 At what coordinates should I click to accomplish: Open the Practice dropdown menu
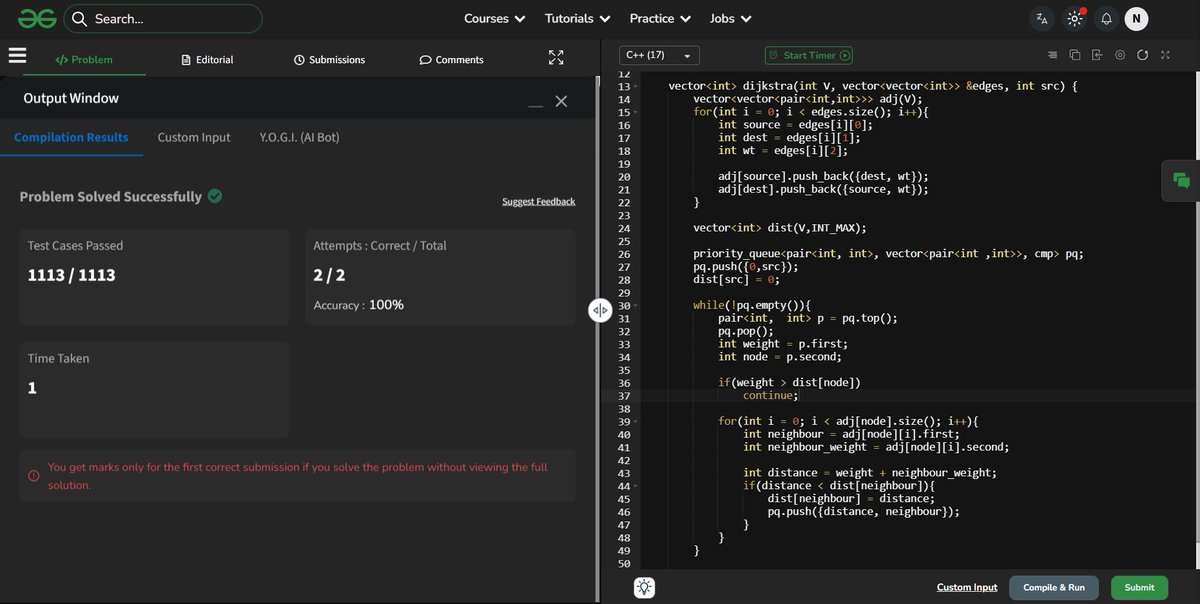pyautogui.click(x=660, y=18)
